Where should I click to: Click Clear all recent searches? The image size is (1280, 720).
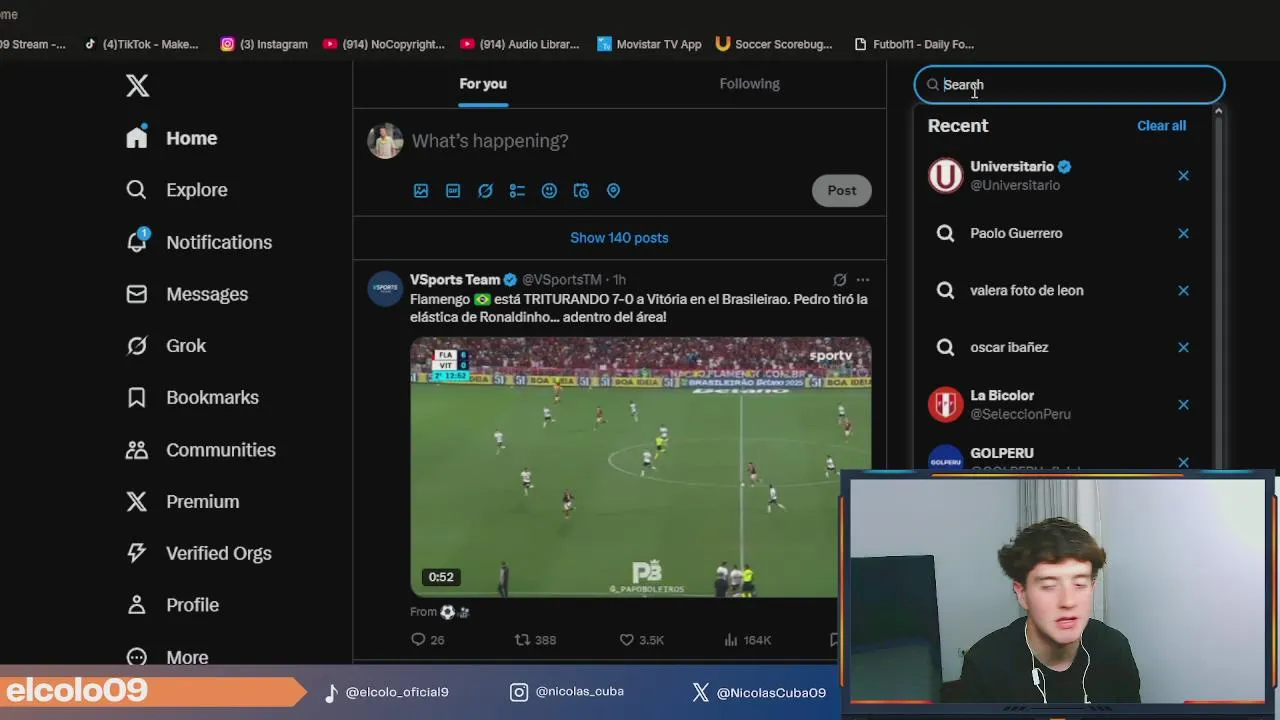tap(1161, 126)
